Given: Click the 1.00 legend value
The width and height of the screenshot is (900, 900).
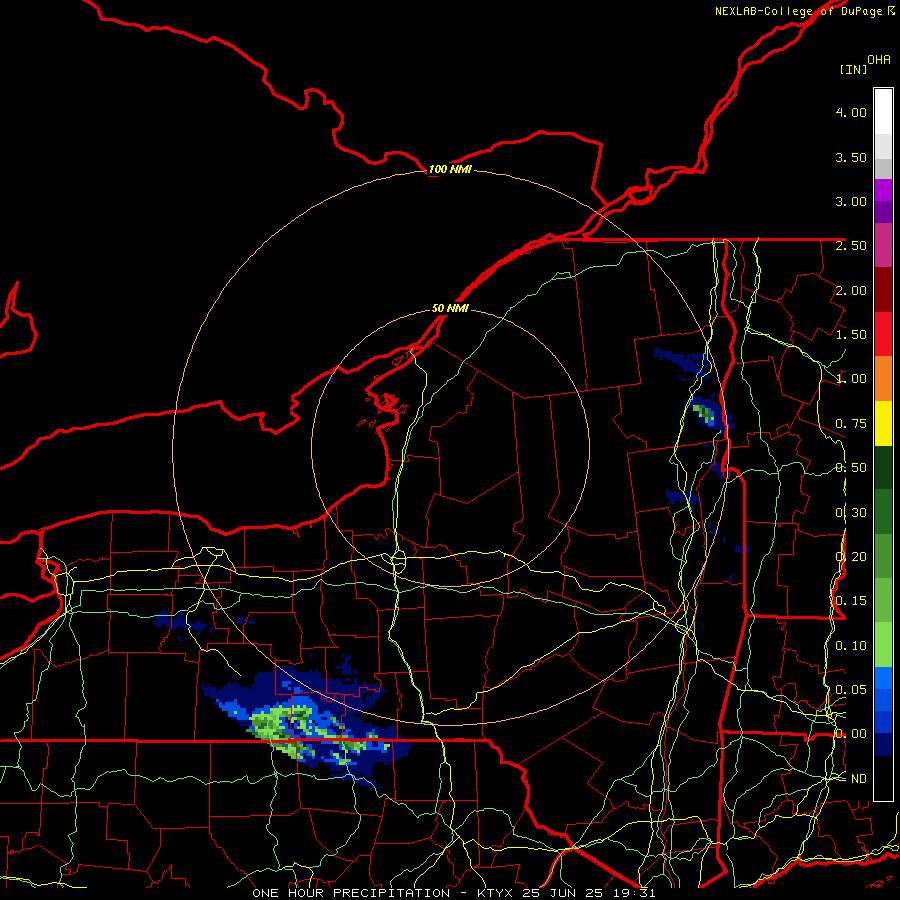Looking at the screenshot, I should tap(851, 379).
